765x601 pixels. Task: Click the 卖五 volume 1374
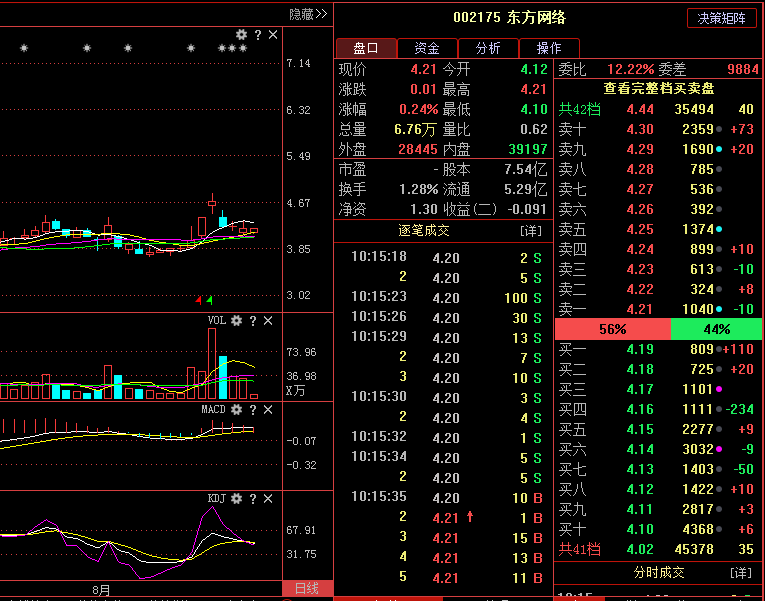point(698,229)
